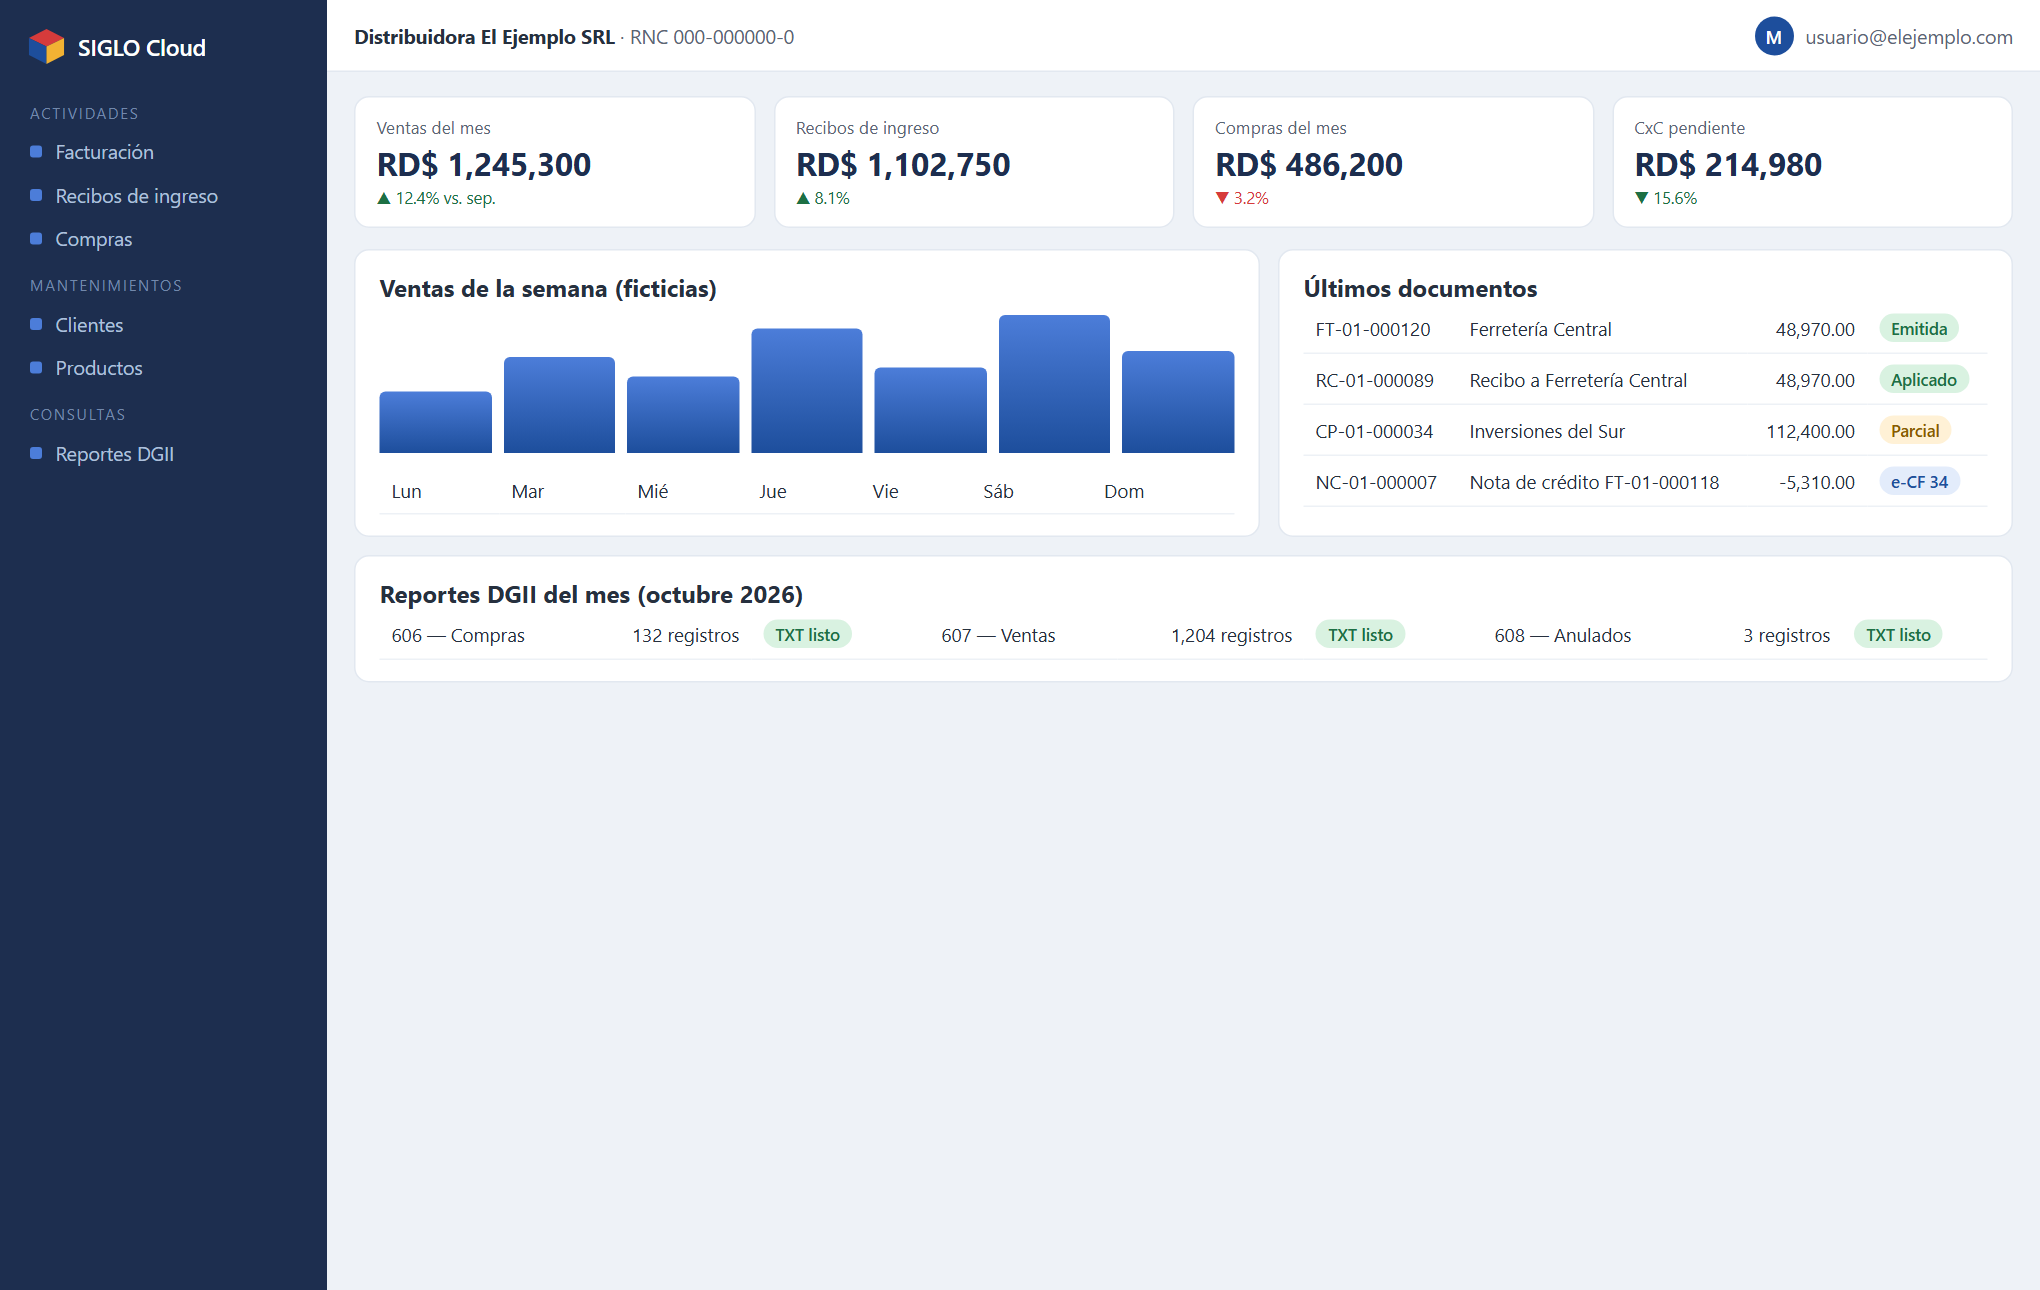
Task: Click document number FT-01-000120
Action: (1372, 330)
